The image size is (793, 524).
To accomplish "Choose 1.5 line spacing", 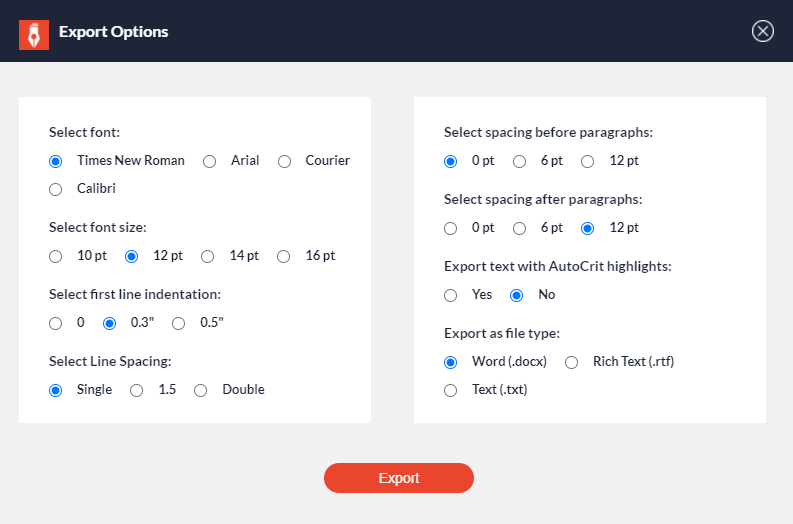I will tap(137, 390).
